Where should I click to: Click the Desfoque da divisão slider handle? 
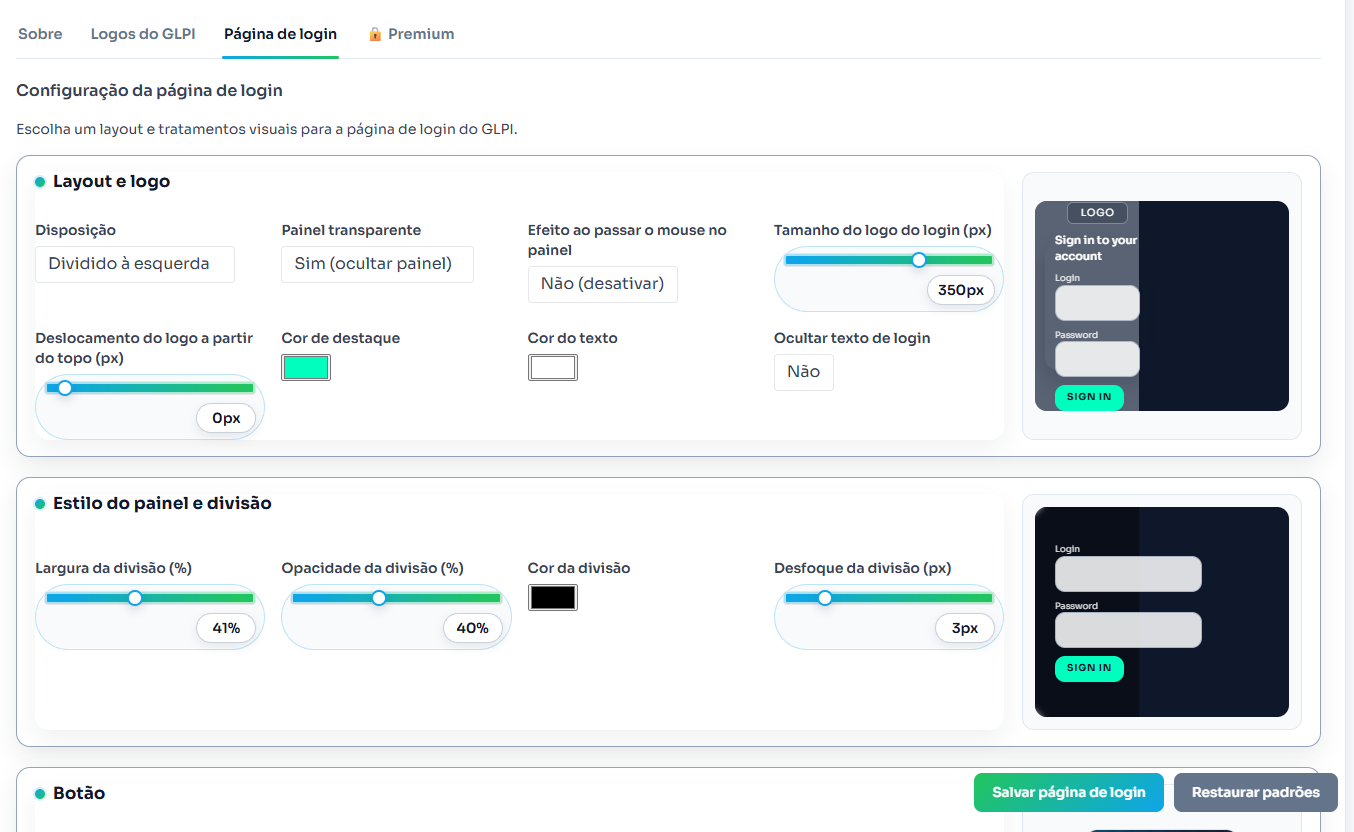(825, 598)
